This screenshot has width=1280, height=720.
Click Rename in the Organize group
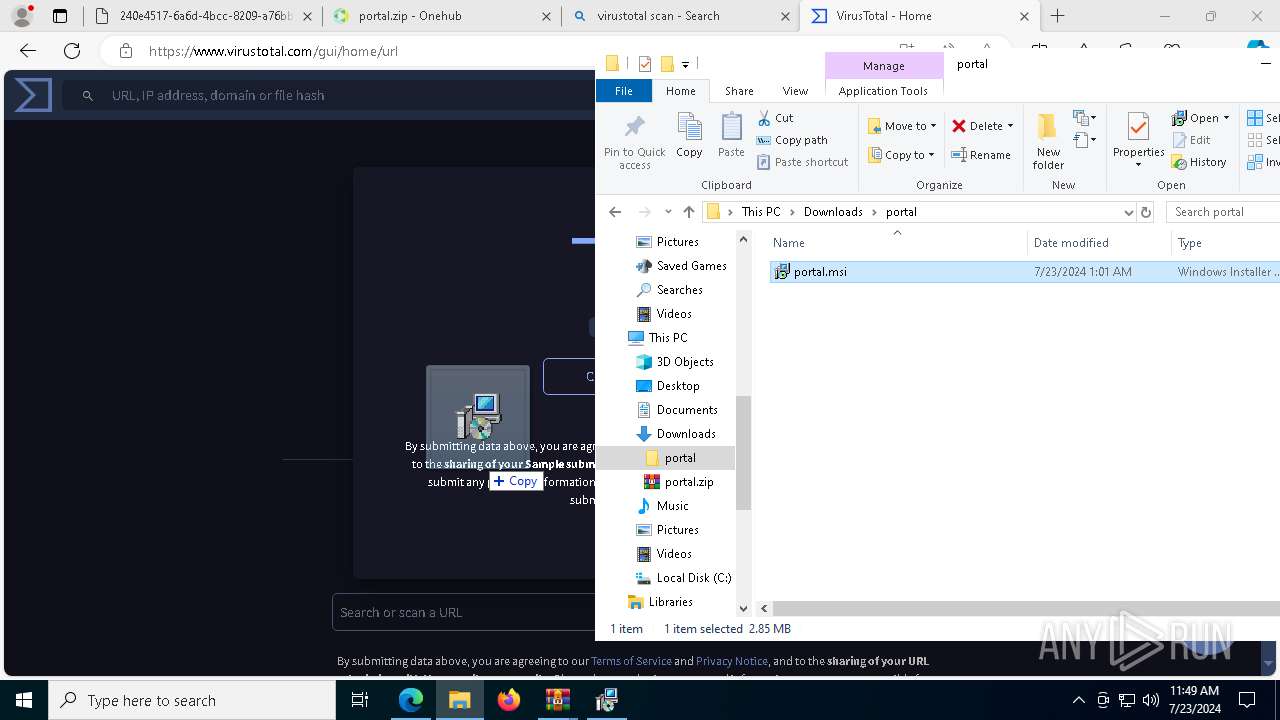point(981,155)
